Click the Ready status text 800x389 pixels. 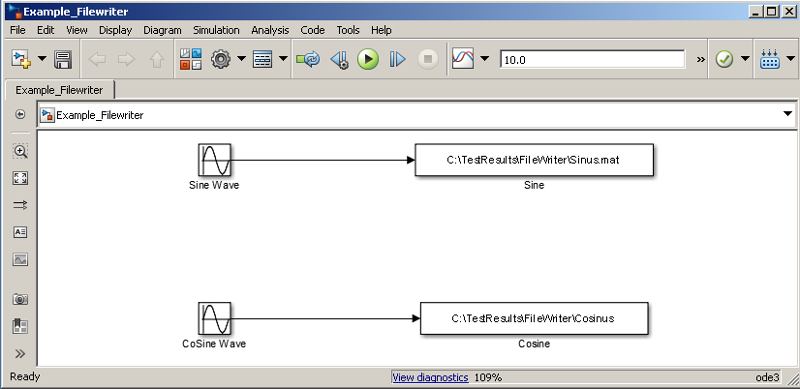25,377
